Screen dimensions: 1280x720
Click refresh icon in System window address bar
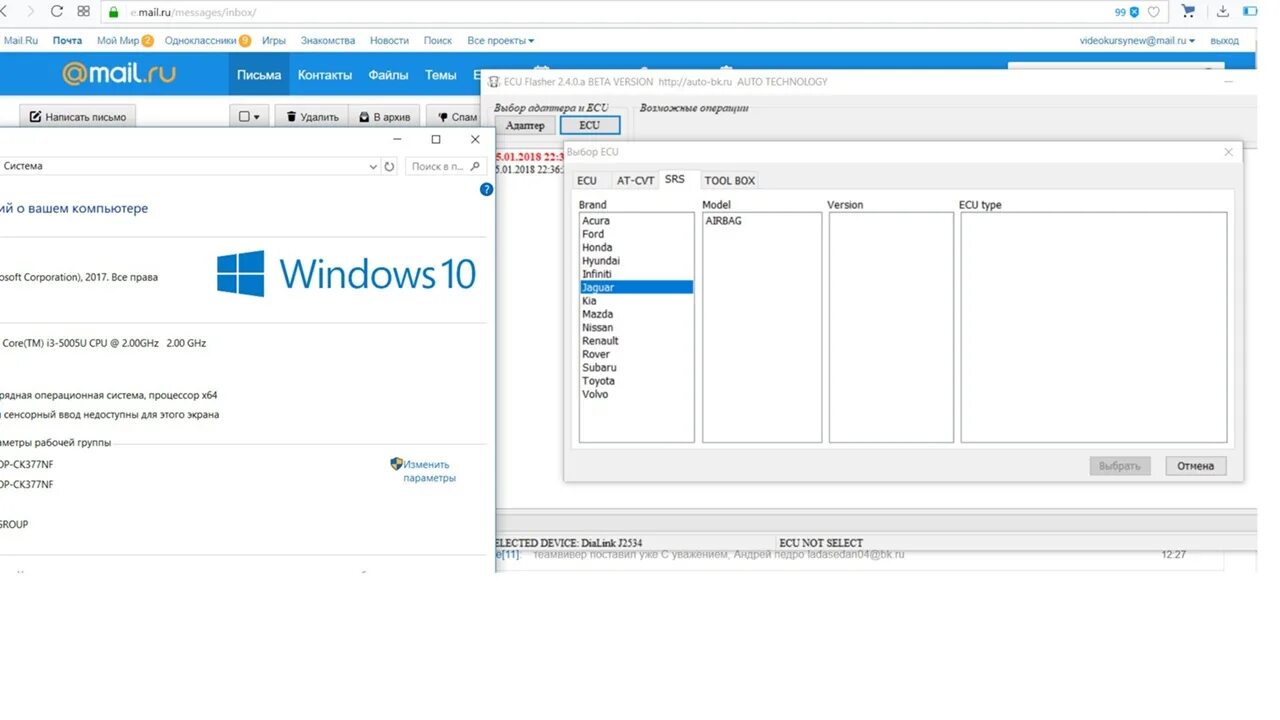[390, 167]
